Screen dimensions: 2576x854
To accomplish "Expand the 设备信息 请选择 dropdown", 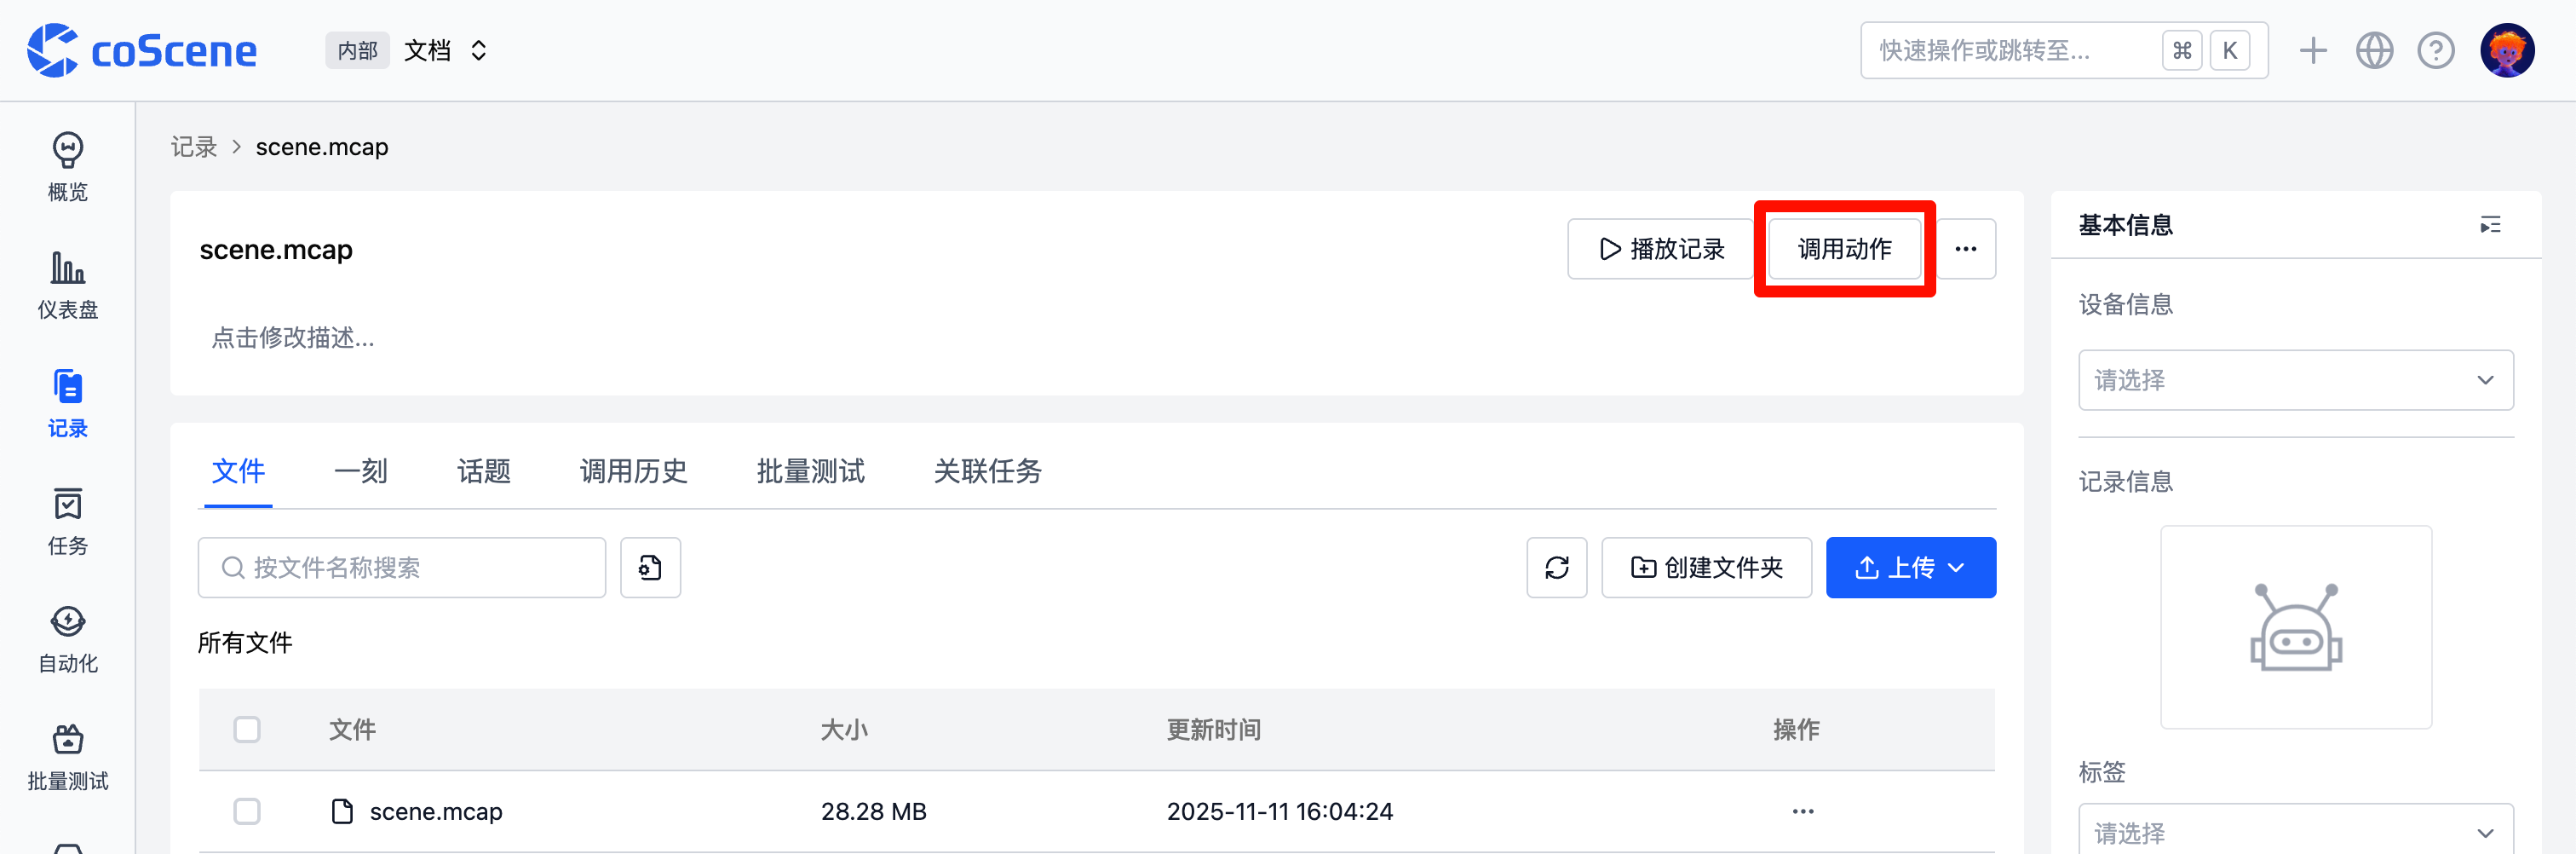I will tap(2295, 380).
